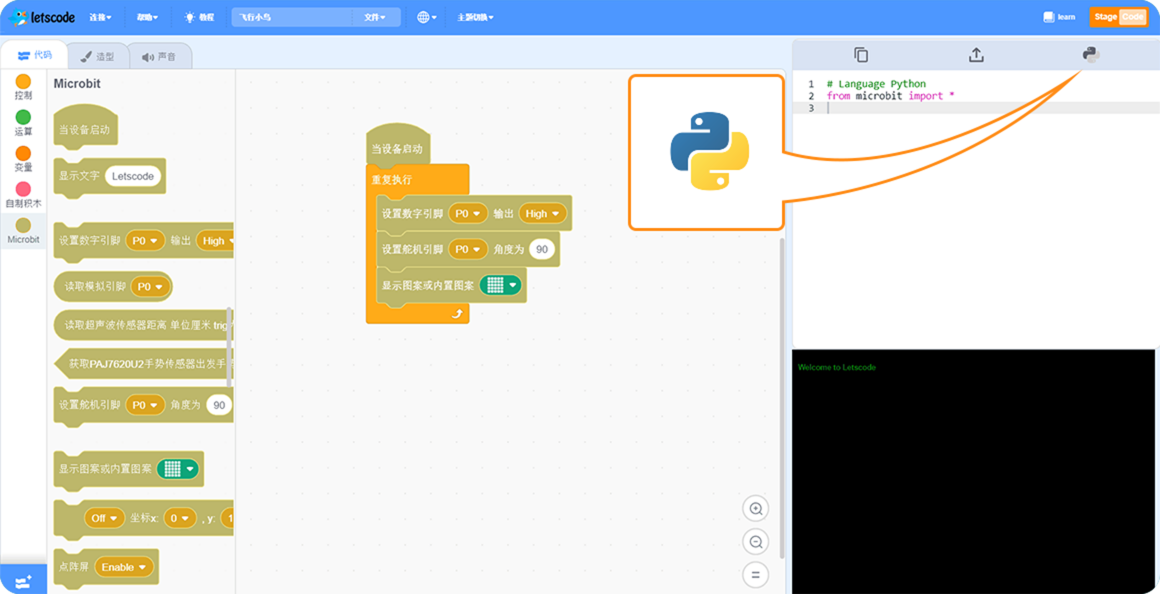1160x594 pixels.
Task: Open High dropdown in palette 设置数字引脚 block
Action: [217, 240]
